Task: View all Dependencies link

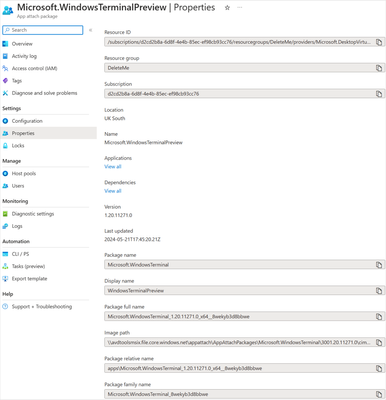Action: (x=113, y=191)
